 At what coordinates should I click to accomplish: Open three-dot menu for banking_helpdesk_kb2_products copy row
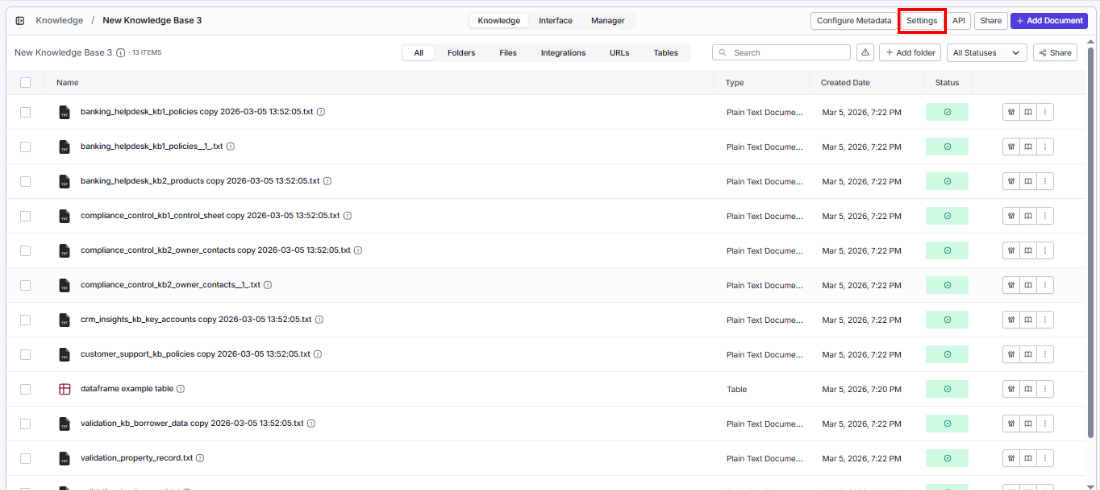coord(1045,181)
